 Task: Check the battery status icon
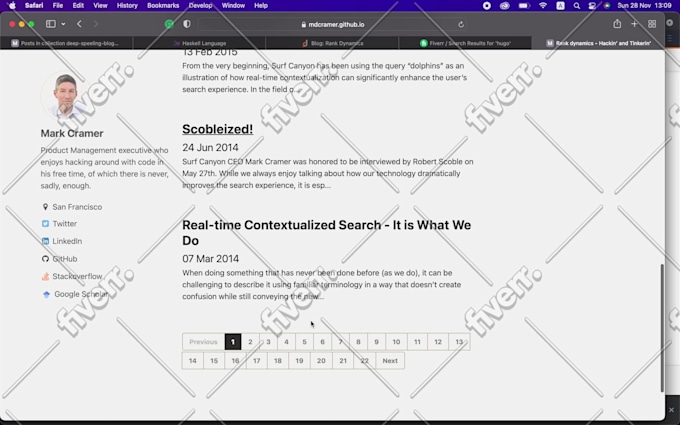524,6
